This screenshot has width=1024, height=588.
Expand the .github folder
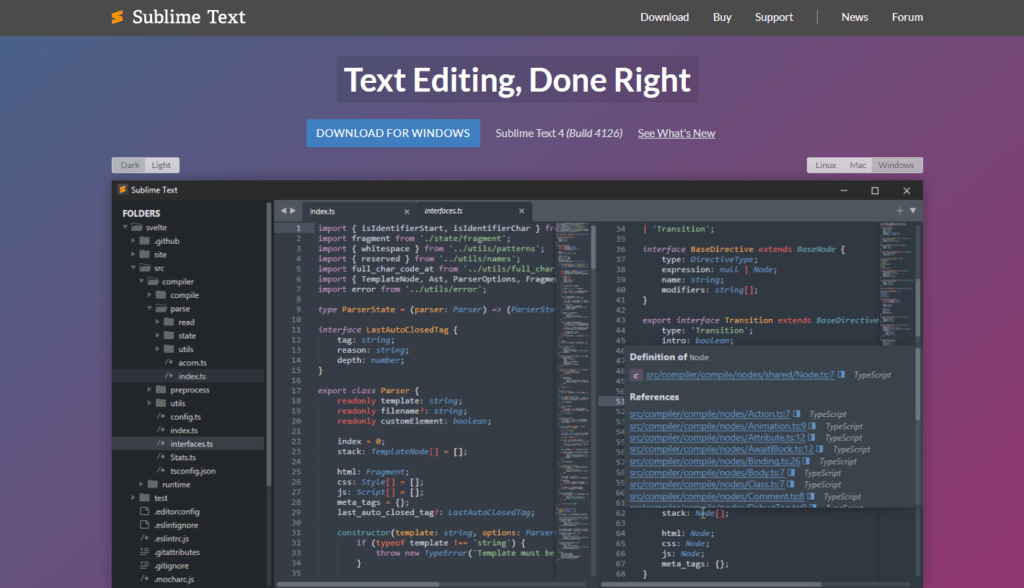coord(133,240)
